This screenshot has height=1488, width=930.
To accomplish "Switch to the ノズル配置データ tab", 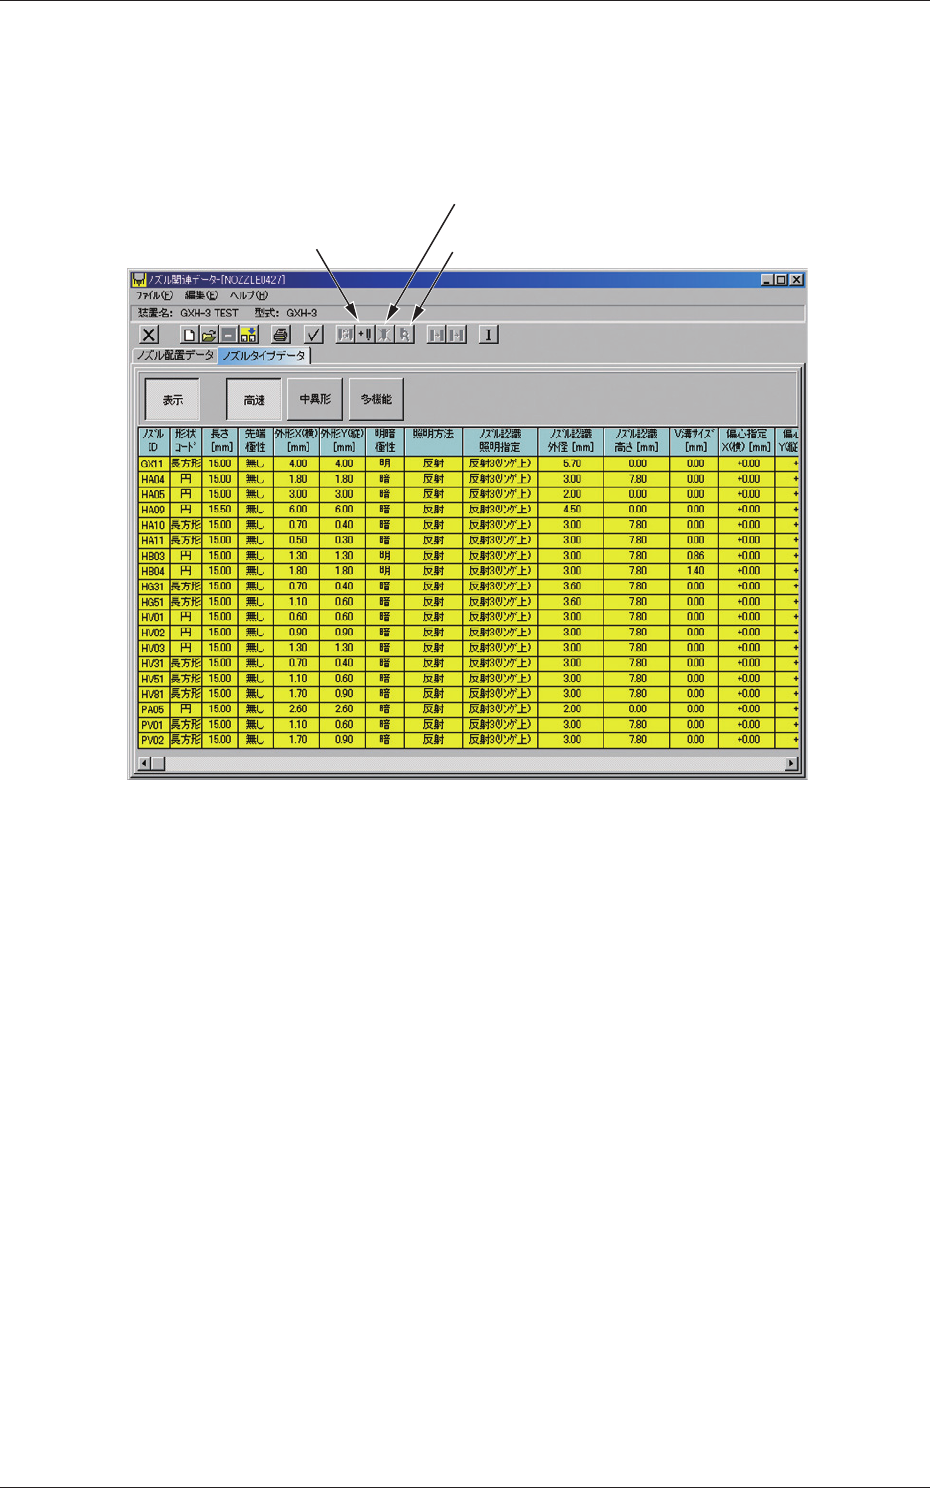I will click(175, 355).
